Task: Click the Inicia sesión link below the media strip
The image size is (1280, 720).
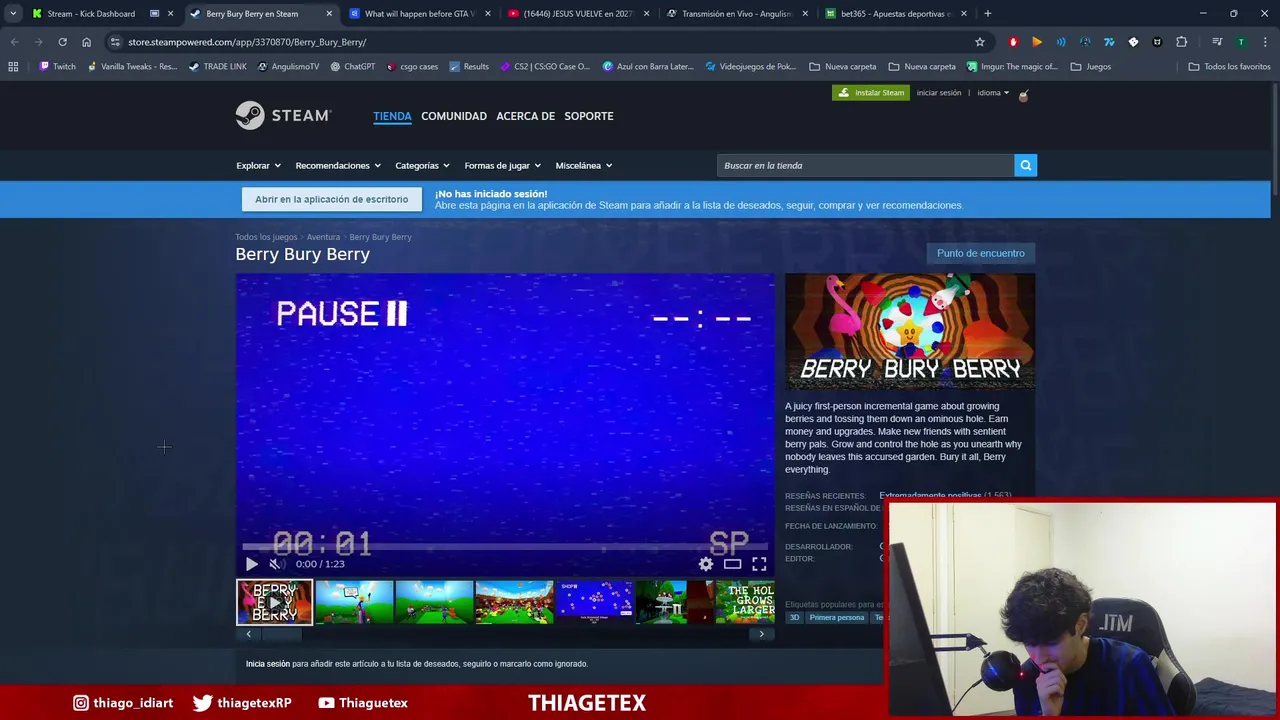Action: (268, 664)
